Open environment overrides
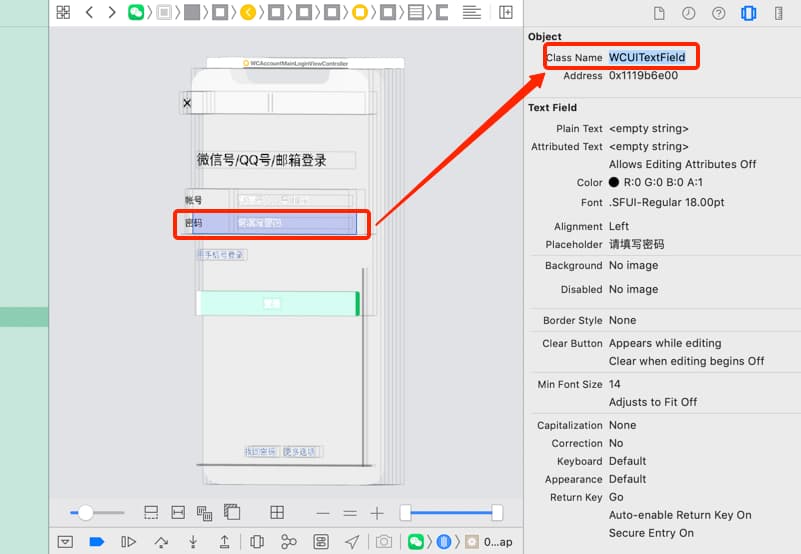The image size is (801, 554). coord(321,542)
